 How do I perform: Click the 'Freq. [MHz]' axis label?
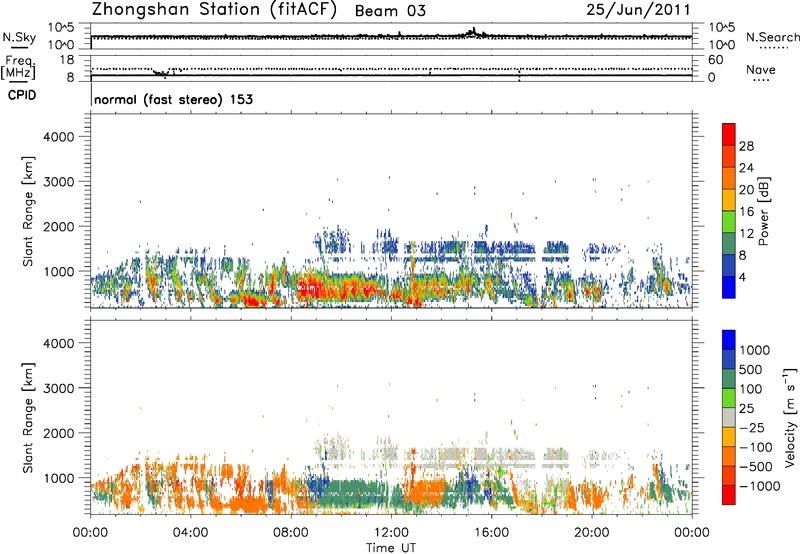(19, 68)
